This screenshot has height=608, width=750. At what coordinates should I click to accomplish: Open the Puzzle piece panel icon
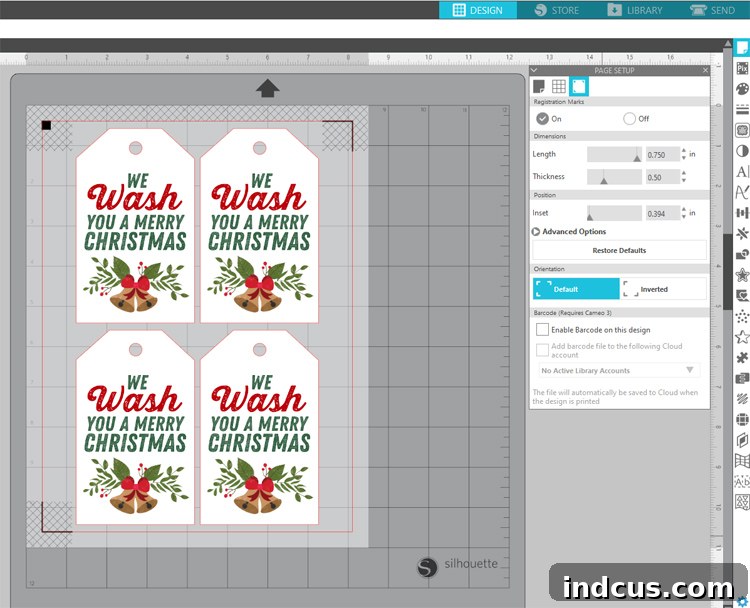[x=742, y=357]
